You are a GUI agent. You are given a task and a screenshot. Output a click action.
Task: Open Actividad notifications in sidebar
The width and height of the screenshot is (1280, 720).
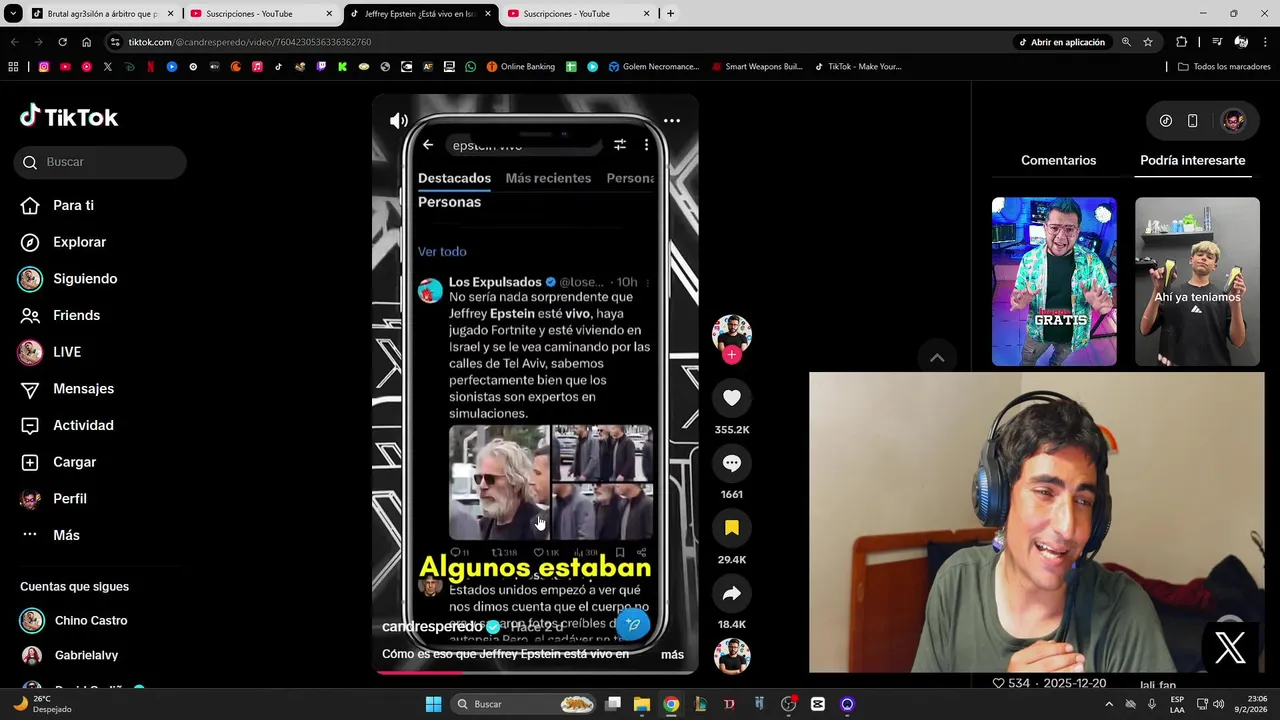pyautogui.click(x=68, y=425)
